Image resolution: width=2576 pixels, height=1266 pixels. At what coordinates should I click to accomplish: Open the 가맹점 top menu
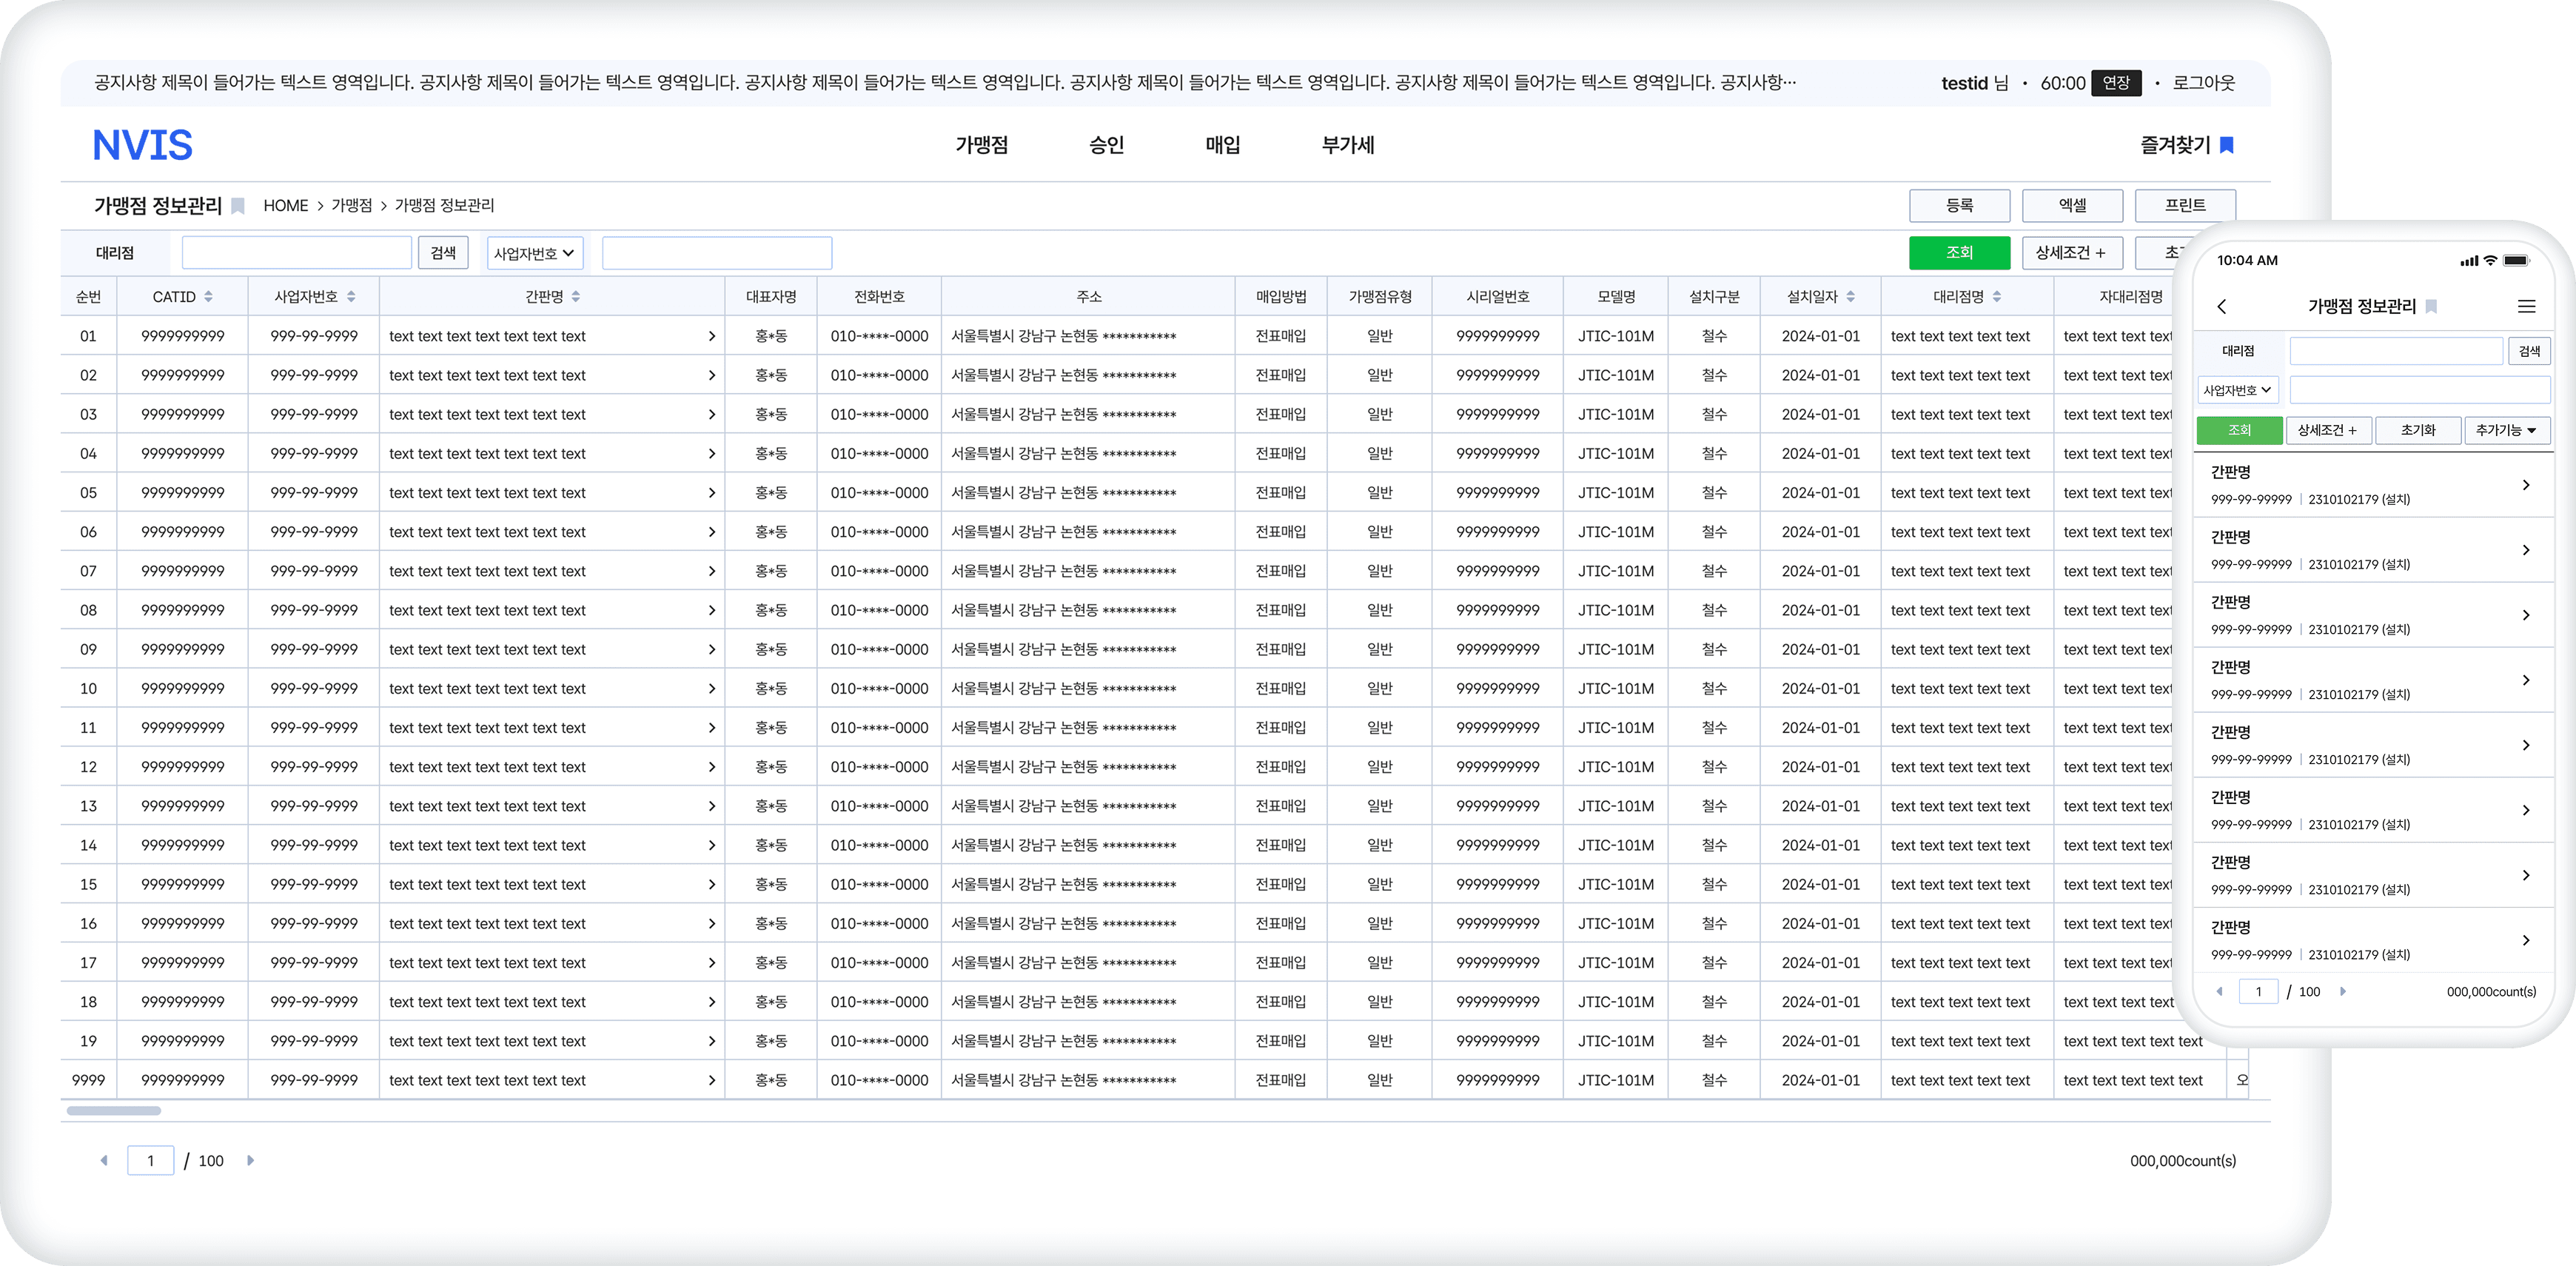point(981,146)
